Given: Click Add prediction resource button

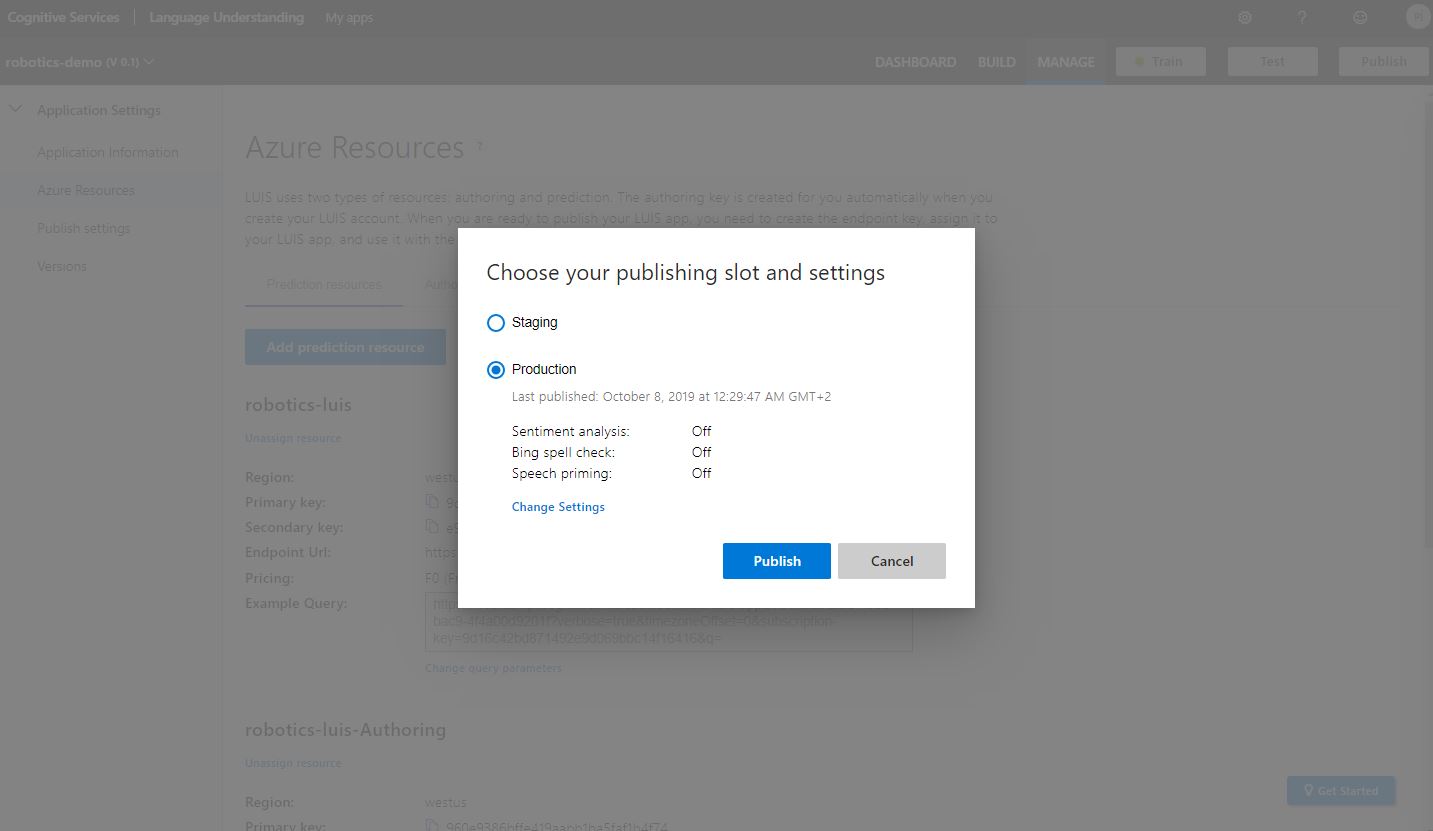Looking at the screenshot, I should point(345,347).
